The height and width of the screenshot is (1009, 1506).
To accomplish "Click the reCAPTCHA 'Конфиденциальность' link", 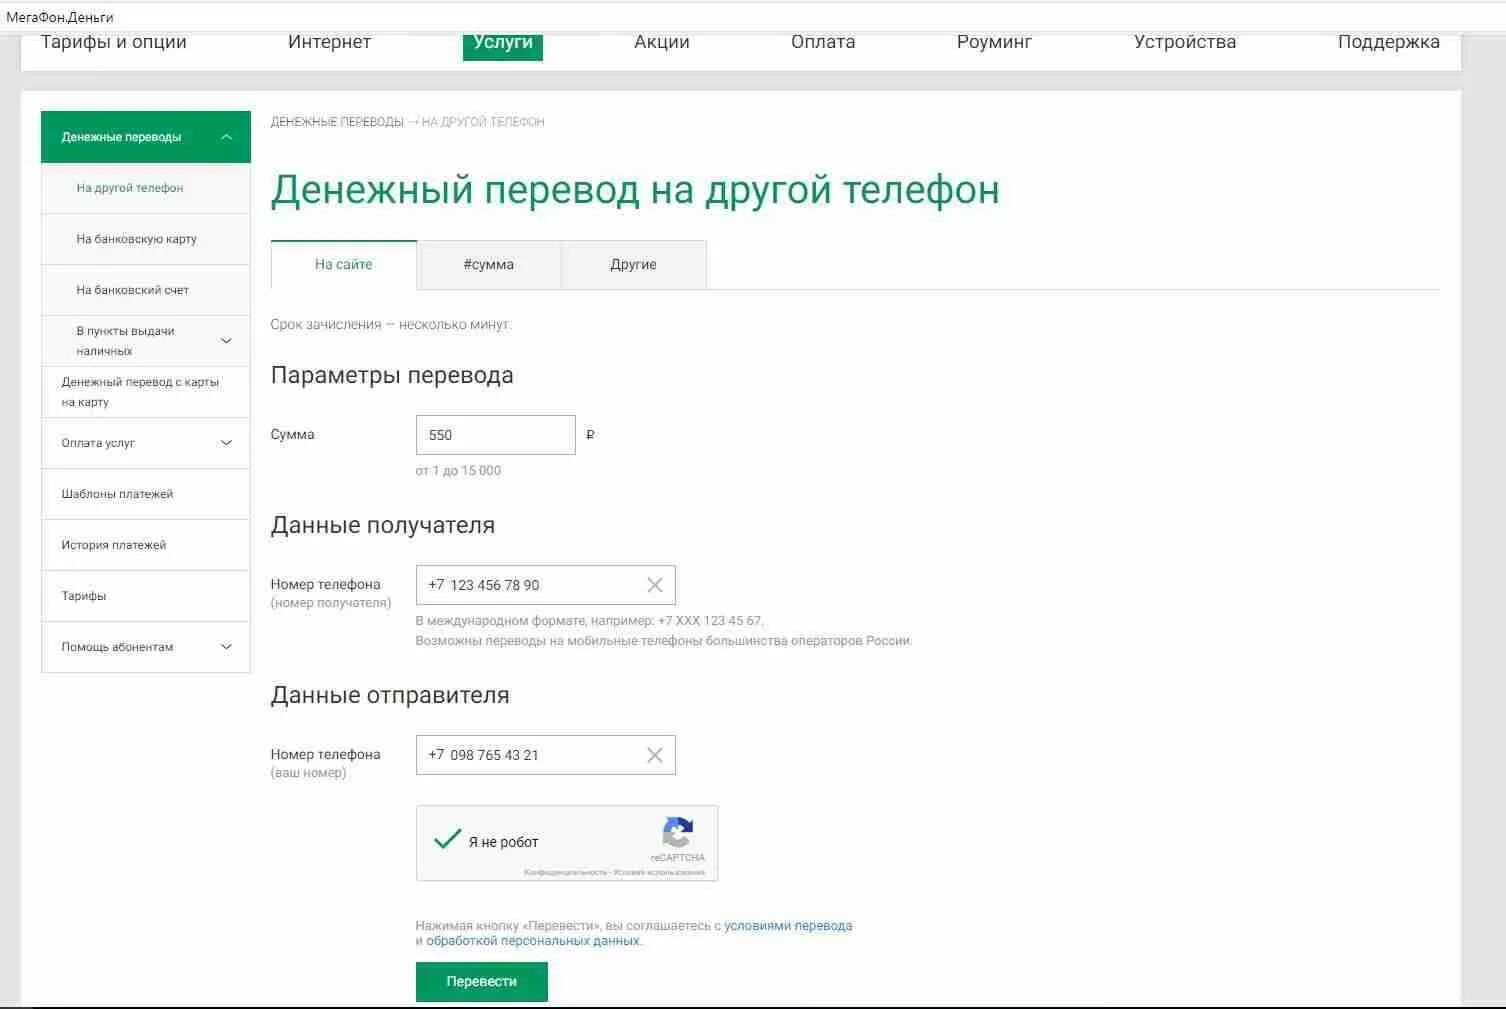I will [565, 873].
